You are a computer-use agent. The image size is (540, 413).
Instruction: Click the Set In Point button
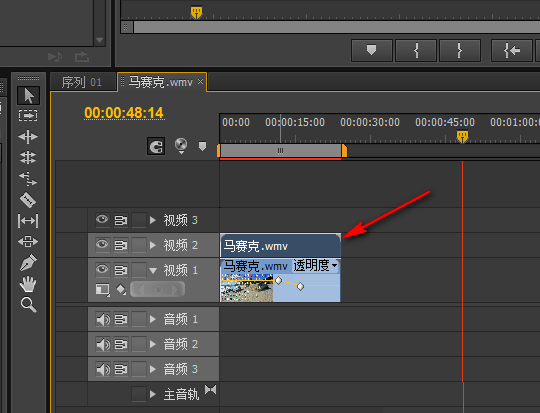pyautogui.click(x=416, y=50)
